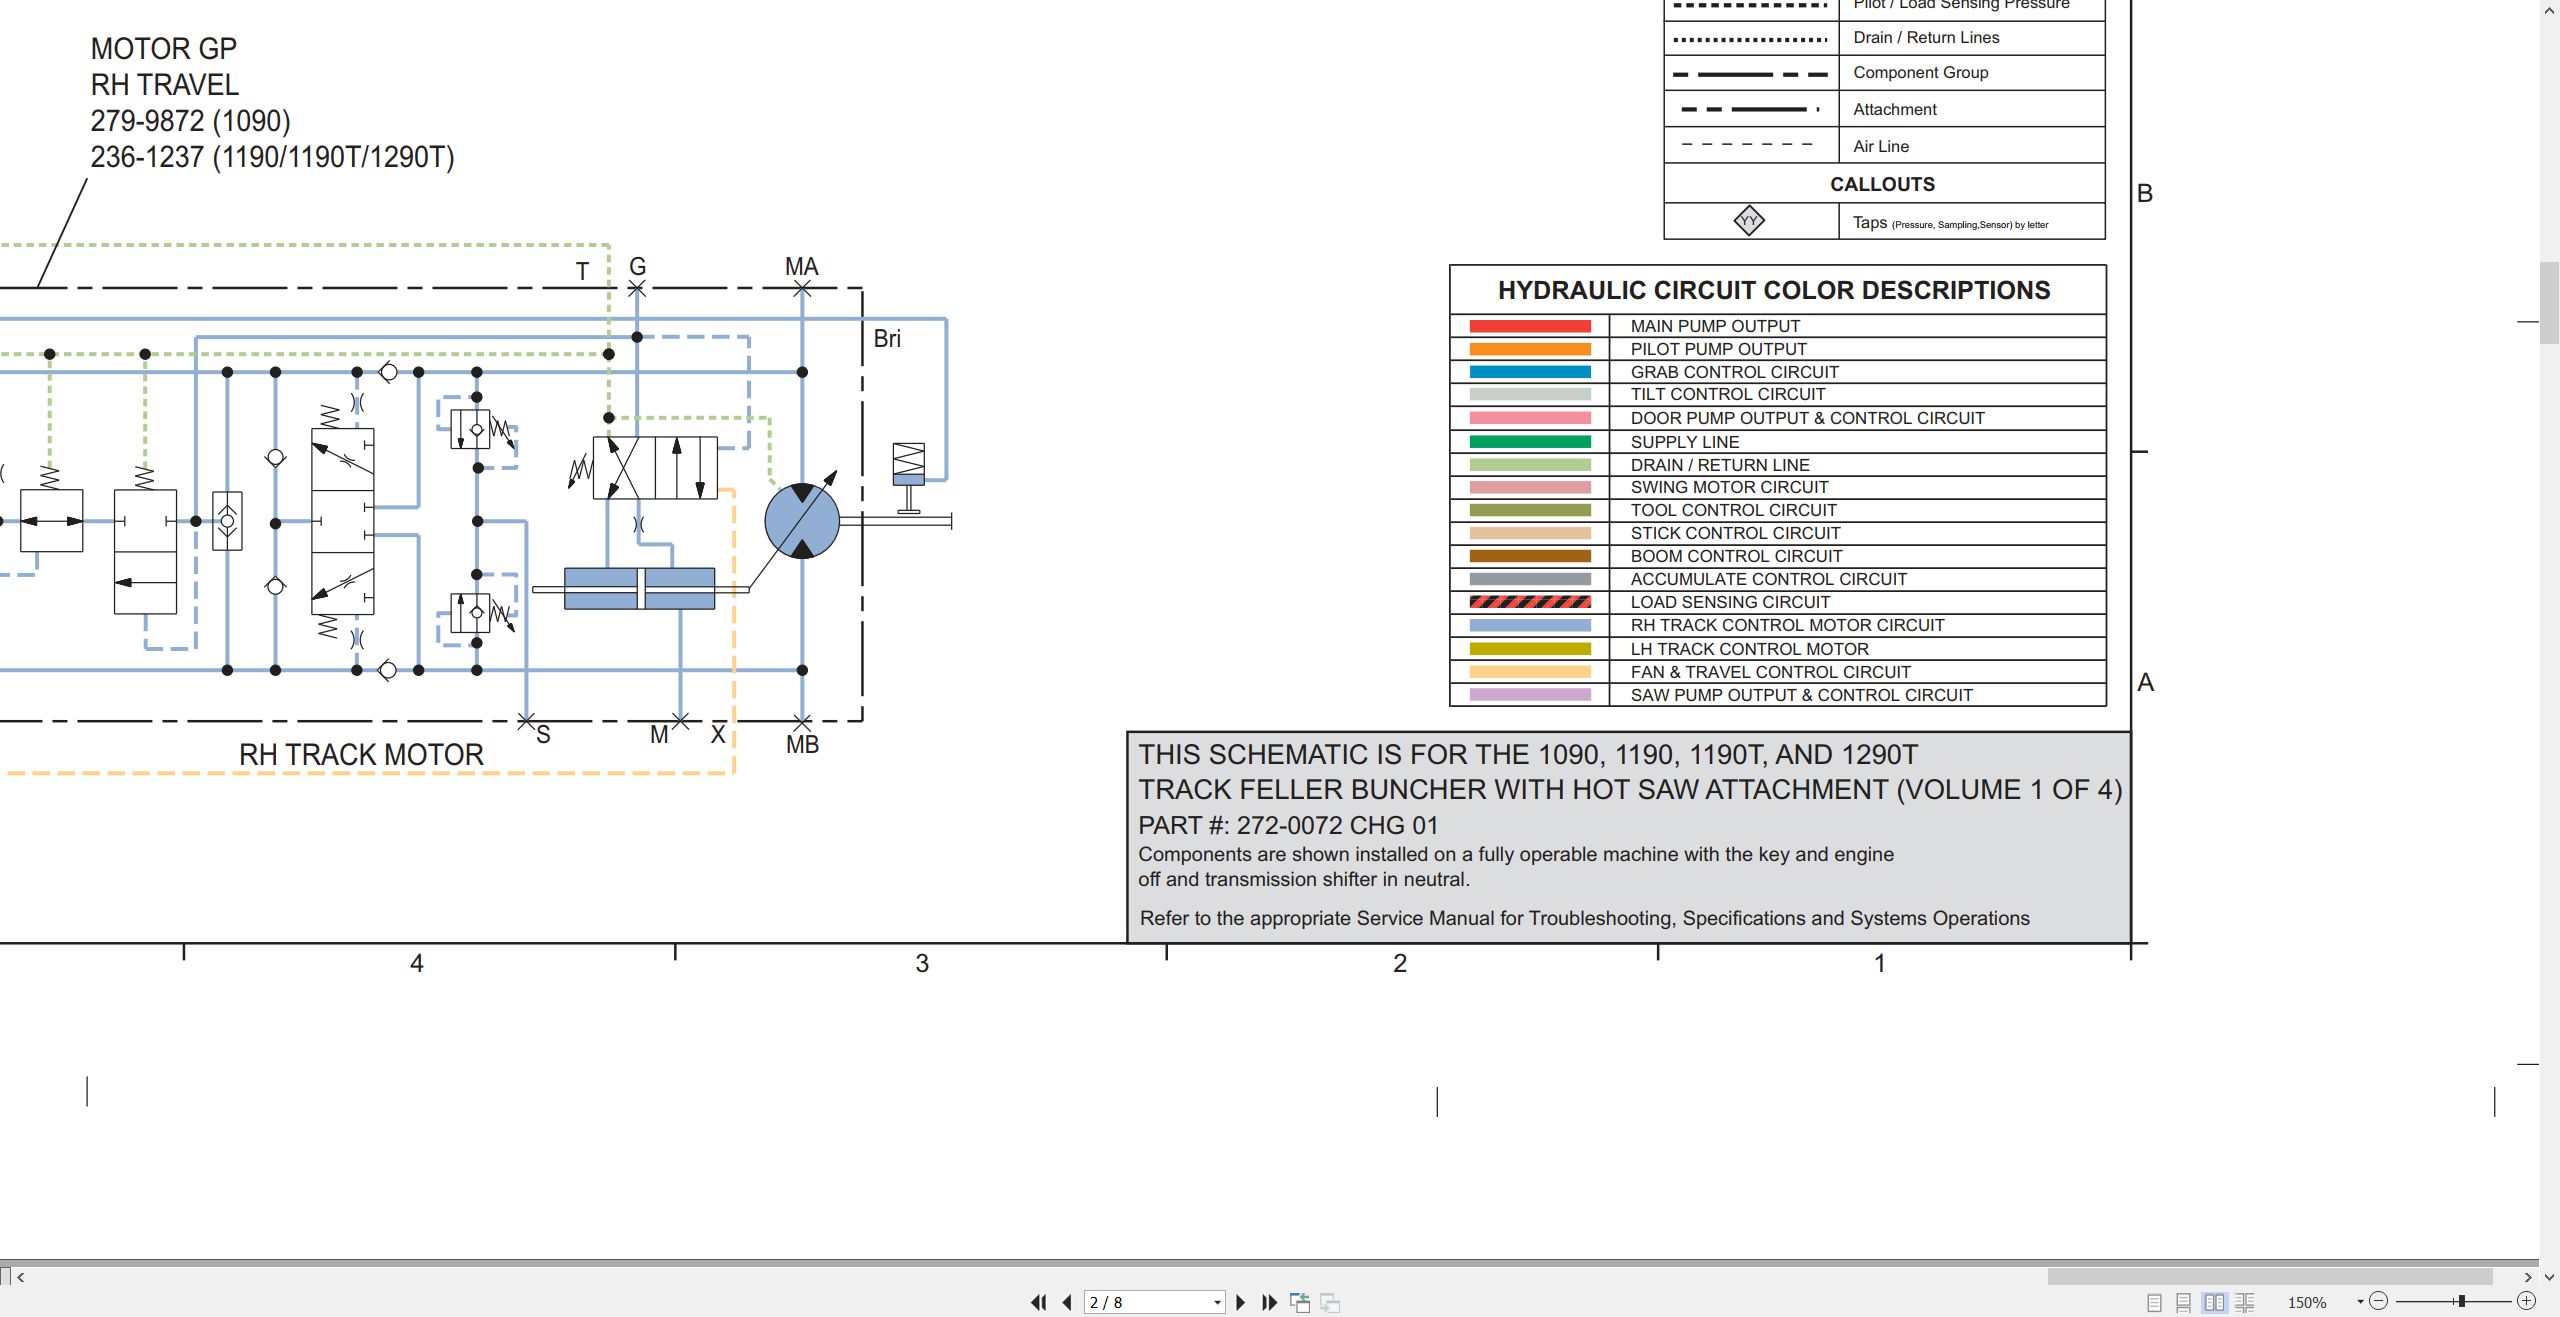Click the 'RH TRACK MOTOR' label

[x=361, y=755]
